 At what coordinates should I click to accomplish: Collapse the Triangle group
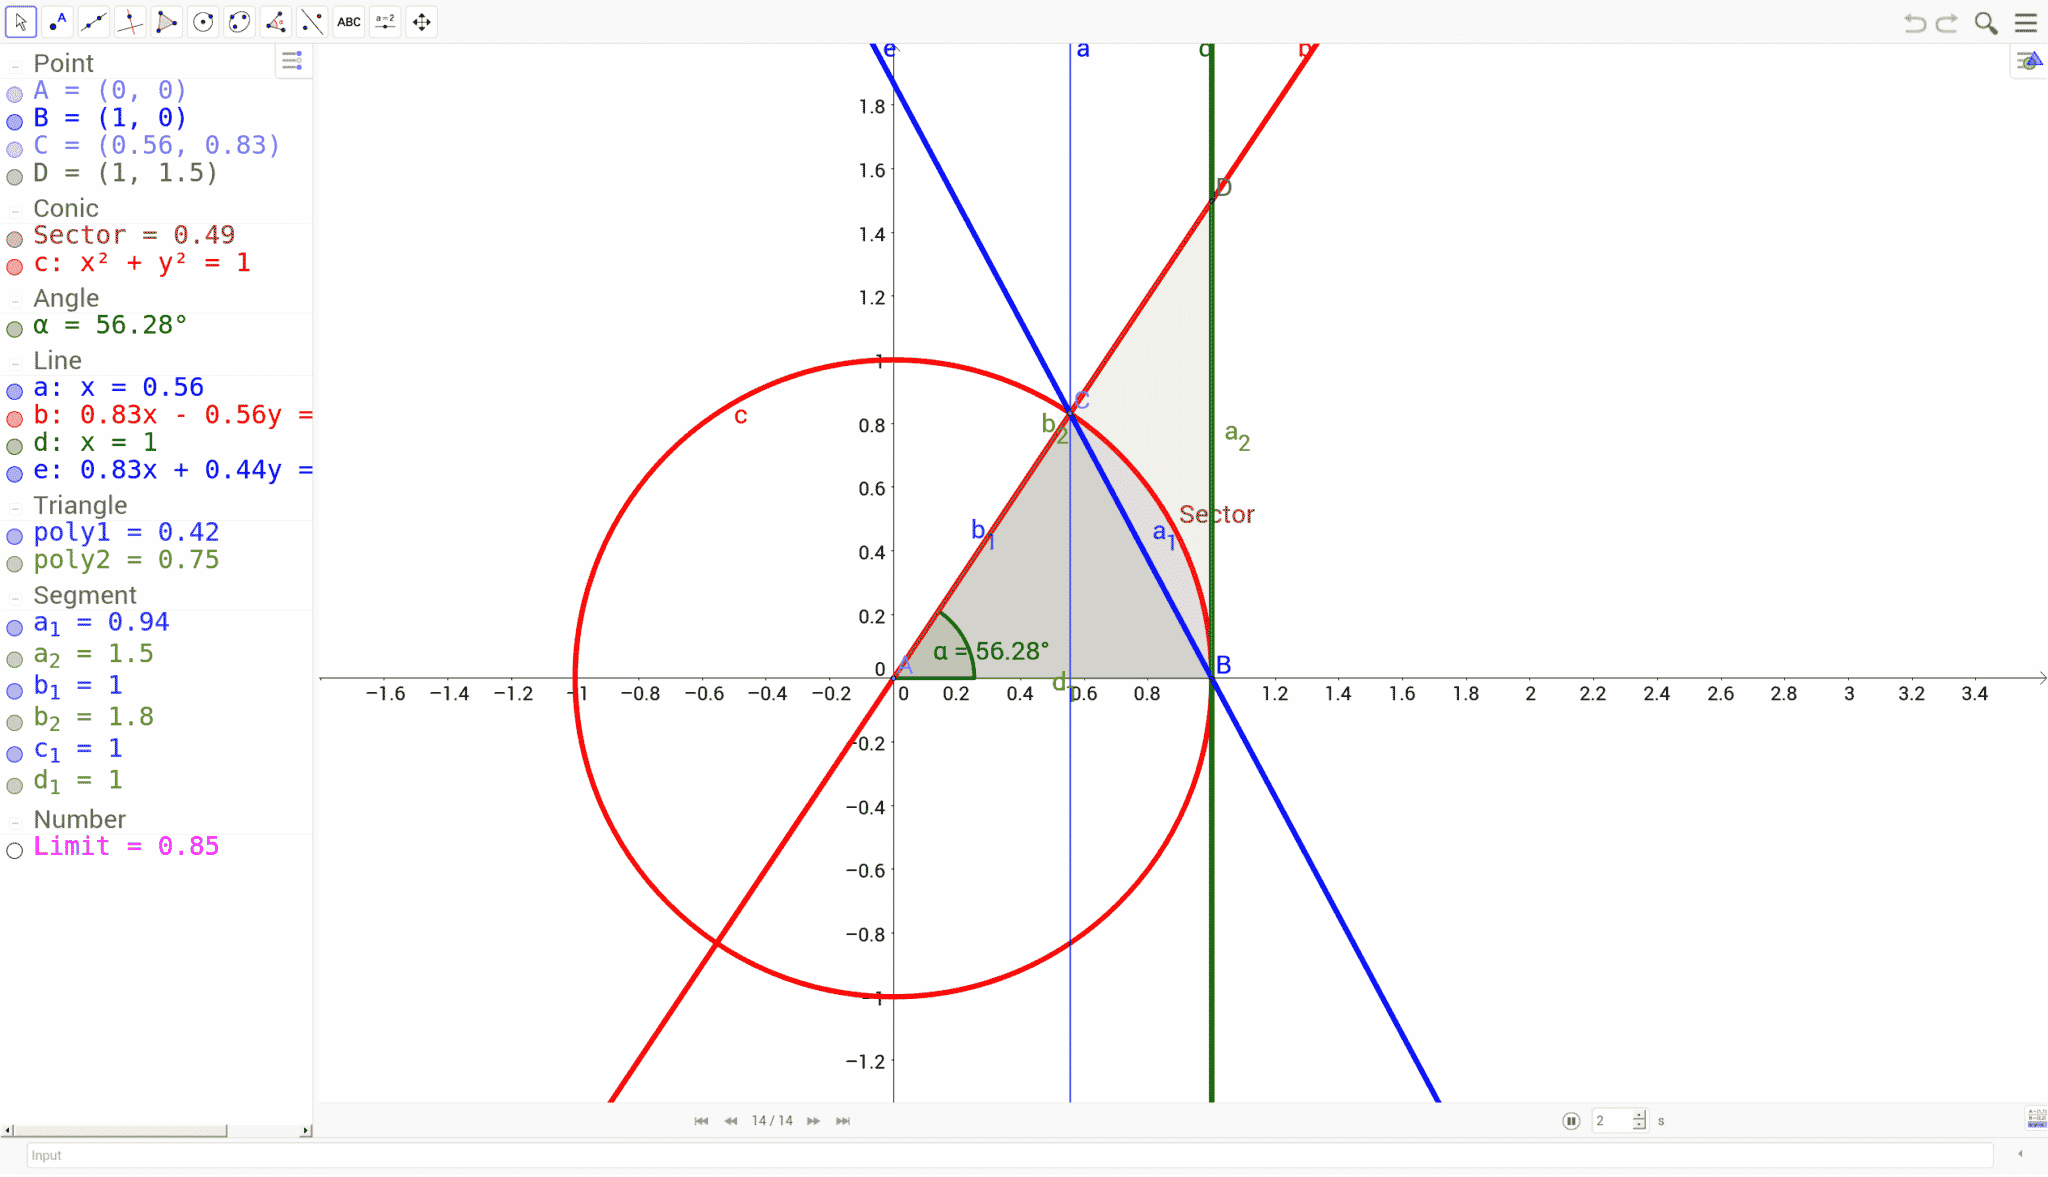click(15, 508)
